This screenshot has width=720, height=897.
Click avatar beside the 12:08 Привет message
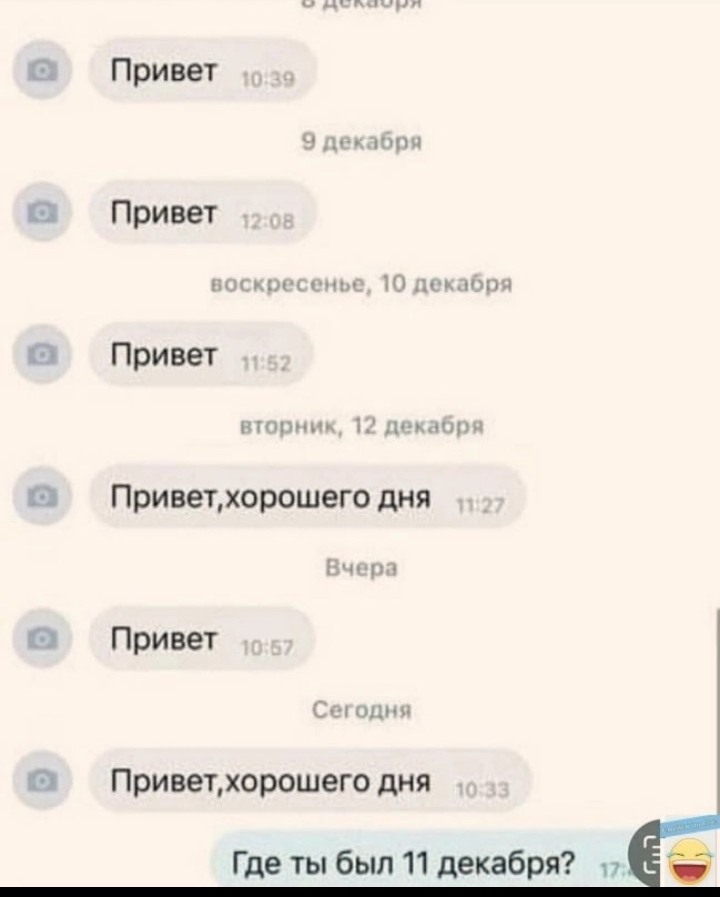click(x=42, y=211)
